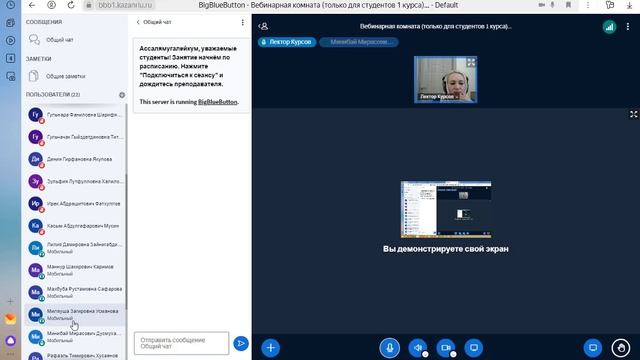The height and width of the screenshot is (360, 640).
Task: Raise hand using the hand icon
Action: coord(621,348)
